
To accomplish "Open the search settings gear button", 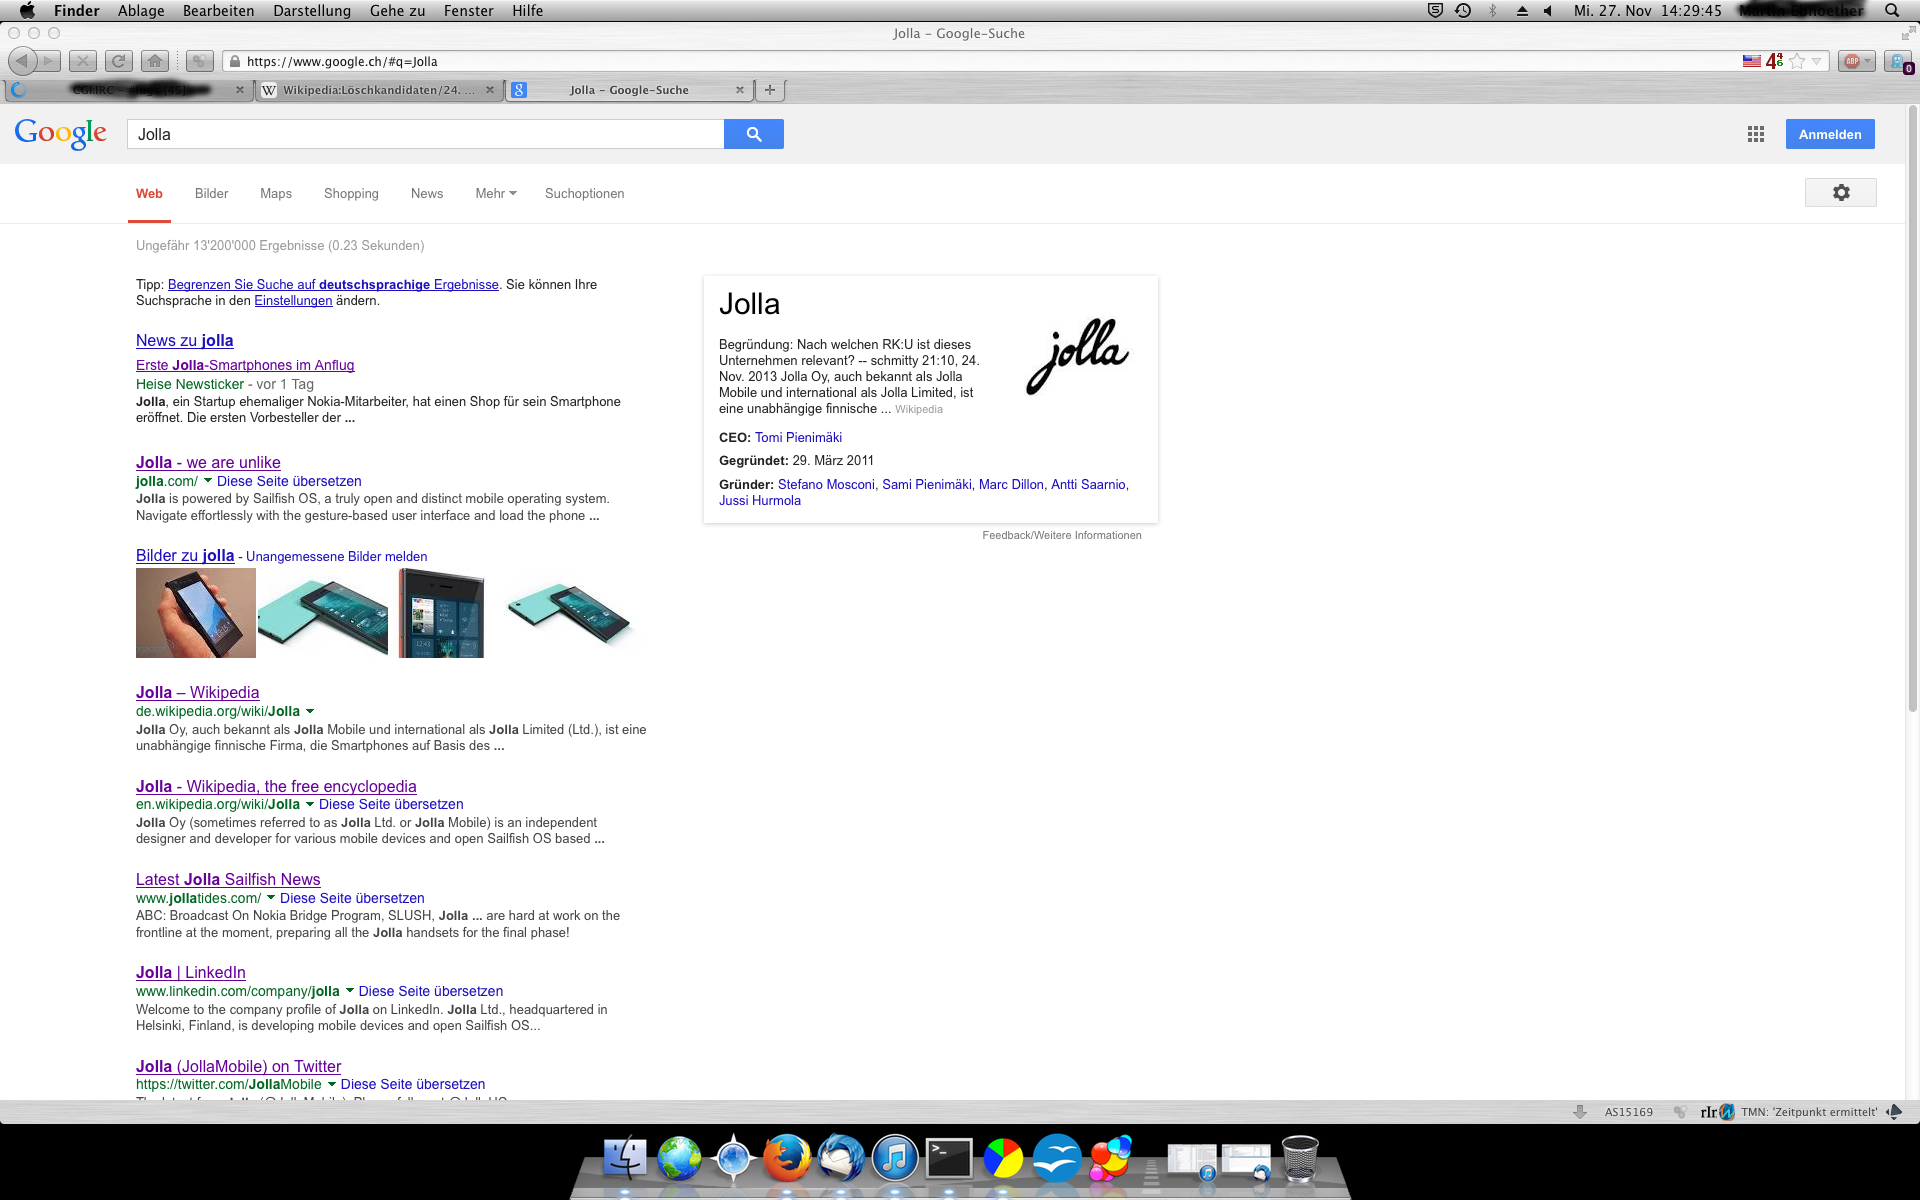I will pyautogui.click(x=1841, y=193).
